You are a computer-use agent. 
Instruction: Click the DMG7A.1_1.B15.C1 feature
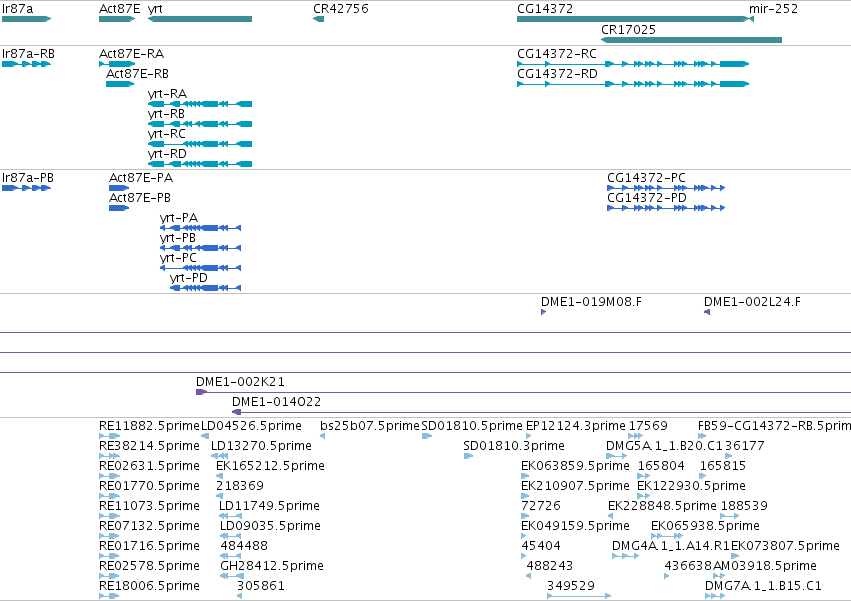point(715,596)
